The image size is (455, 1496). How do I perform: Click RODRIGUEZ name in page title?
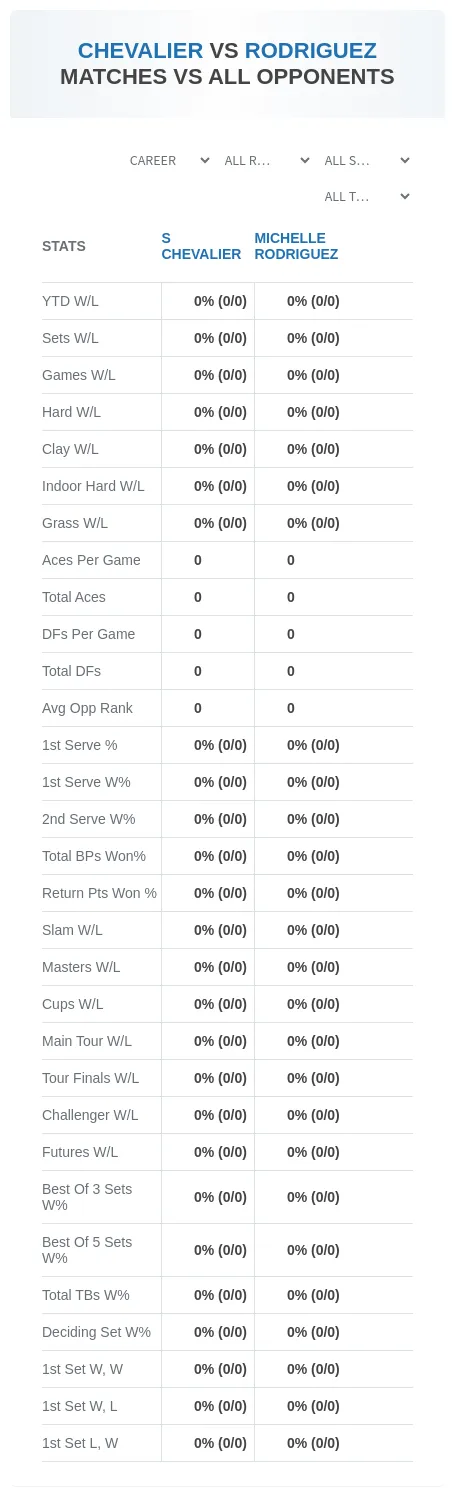pos(311,51)
